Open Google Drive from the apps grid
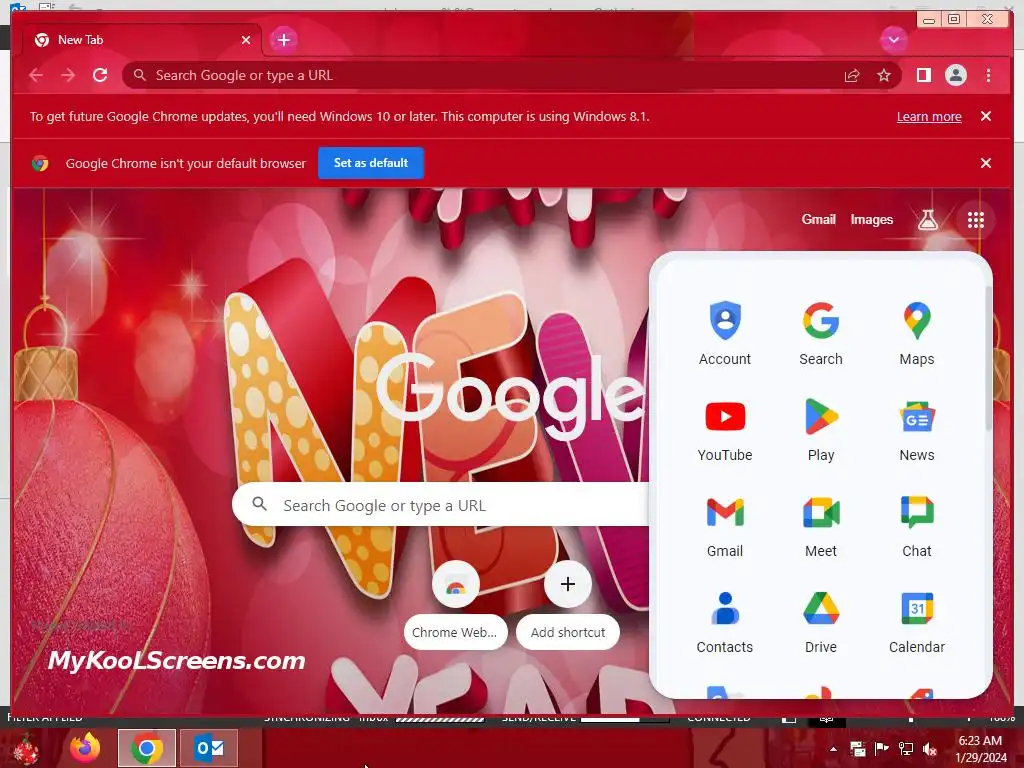The height and width of the screenshot is (768, 1024). point(821,621)
